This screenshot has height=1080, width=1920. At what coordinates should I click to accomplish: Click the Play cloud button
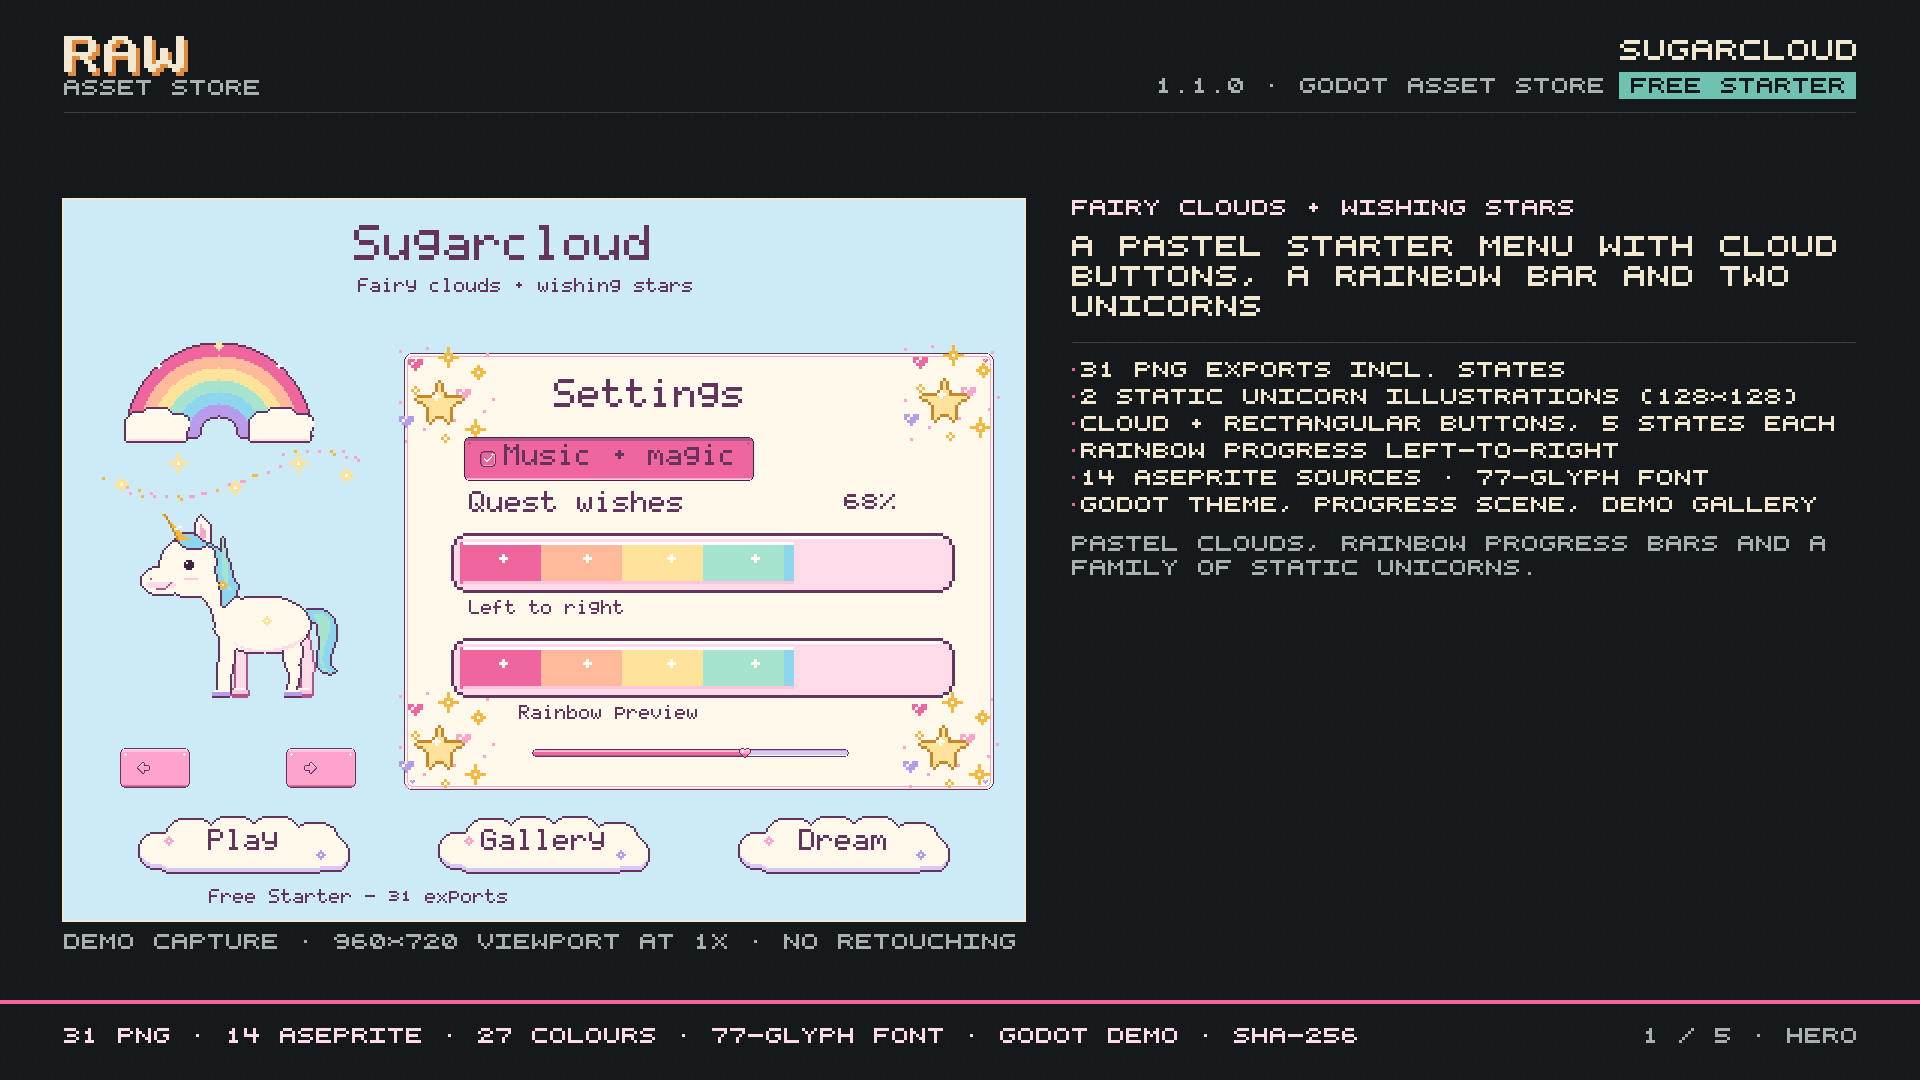pos(243,845)
